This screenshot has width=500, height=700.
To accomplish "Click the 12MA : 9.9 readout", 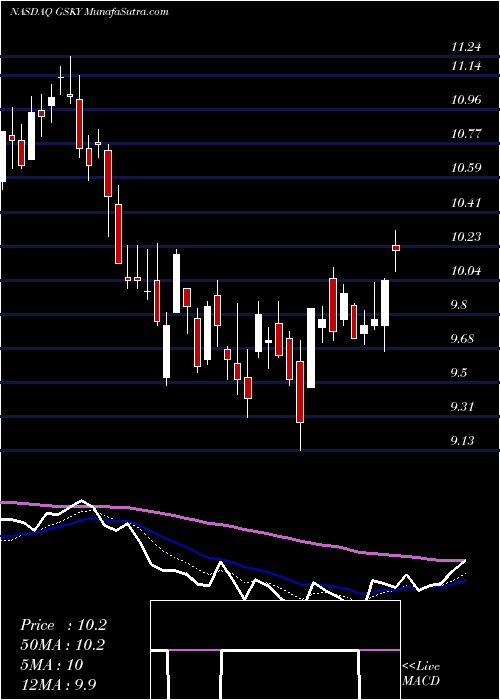I will click(58, 684).
